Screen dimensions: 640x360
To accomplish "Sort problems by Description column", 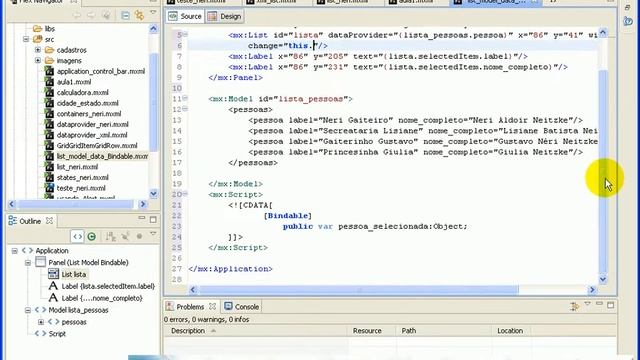I will [256, 331].
